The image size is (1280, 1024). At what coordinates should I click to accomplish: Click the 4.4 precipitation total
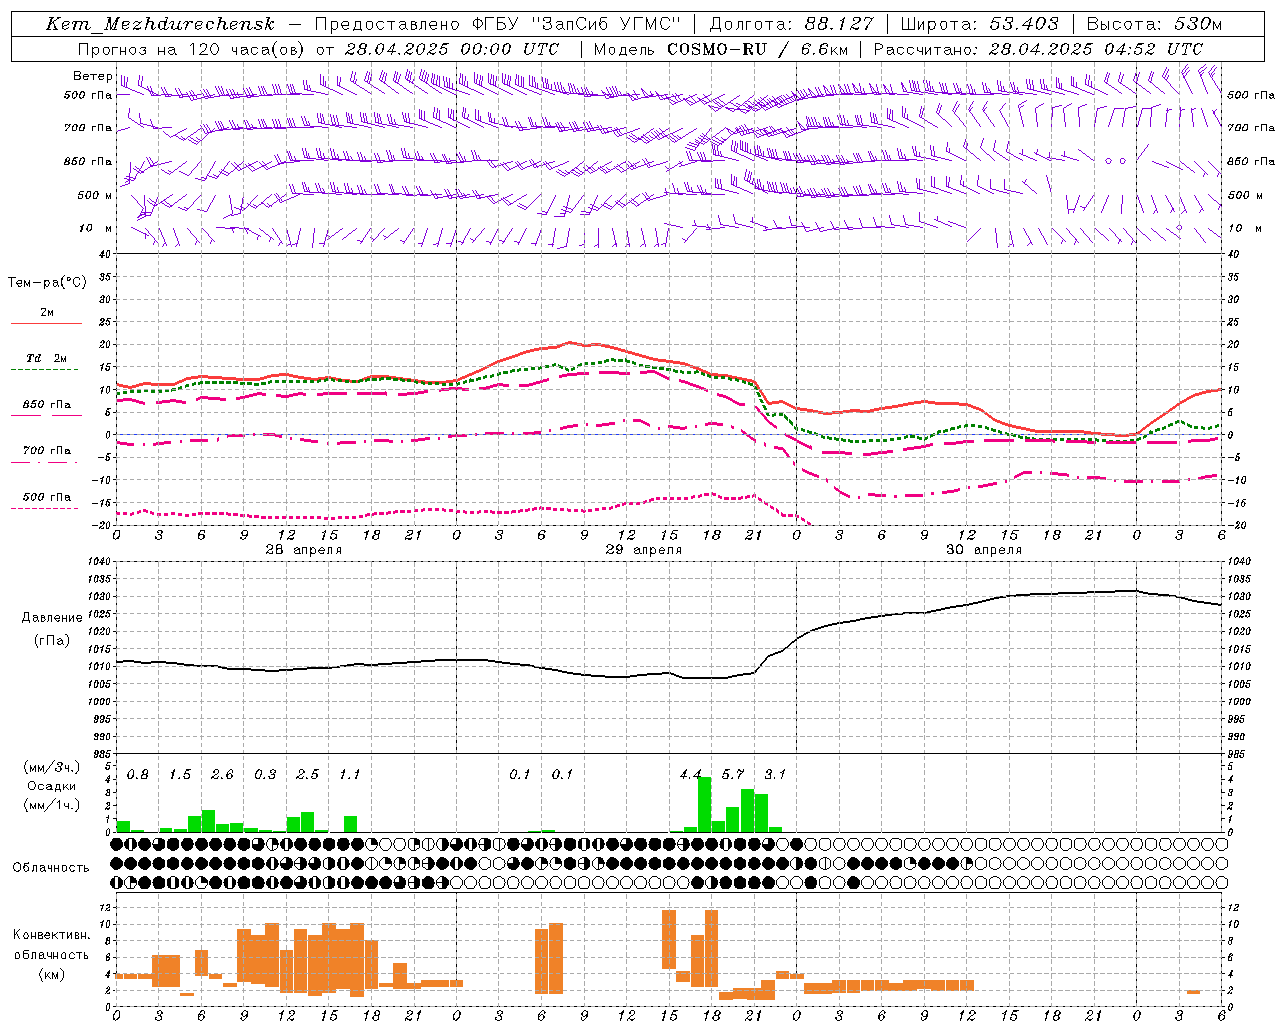click(x=690, y=775)
